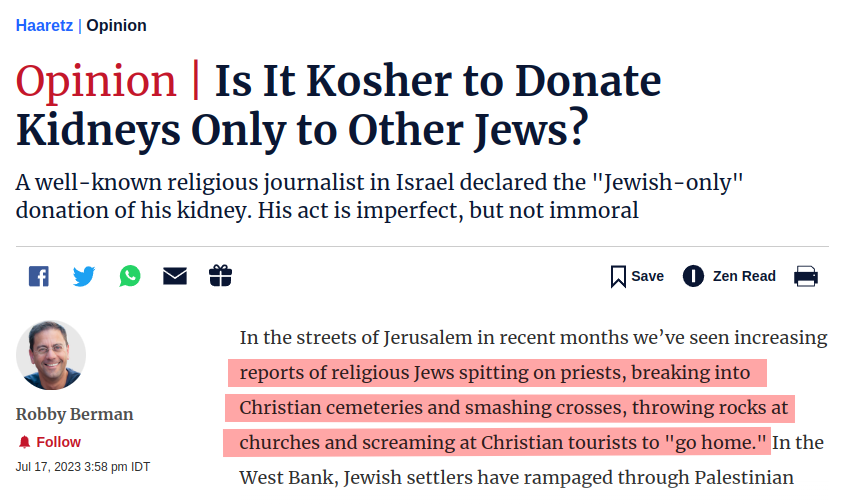The image size is (867, 504).
Task: Click the Save label text
Action: click(647, 276)
